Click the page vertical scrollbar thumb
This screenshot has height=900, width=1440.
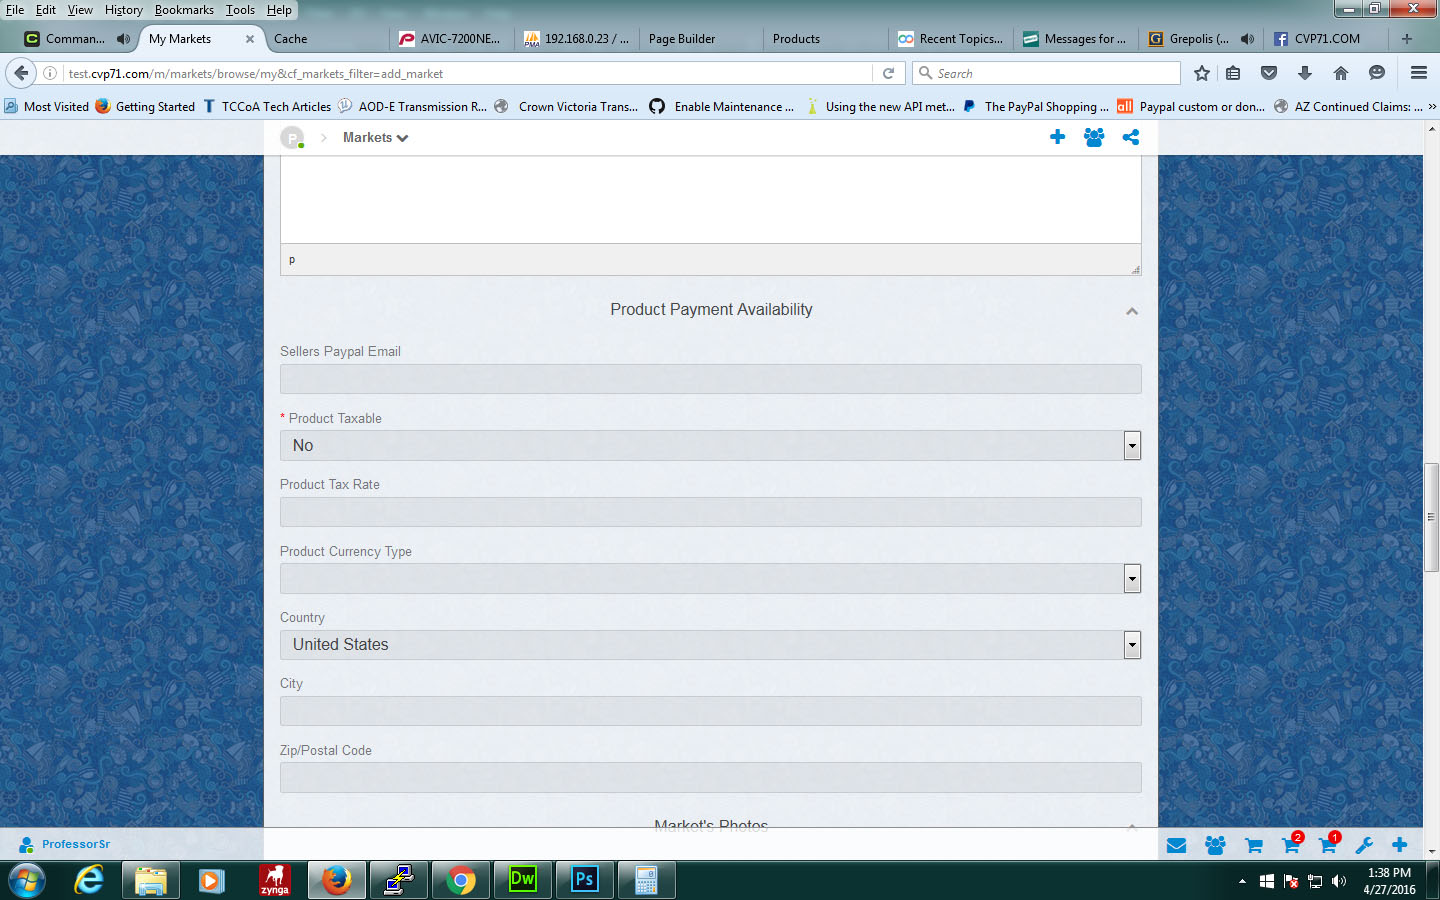coord(1431,517)
